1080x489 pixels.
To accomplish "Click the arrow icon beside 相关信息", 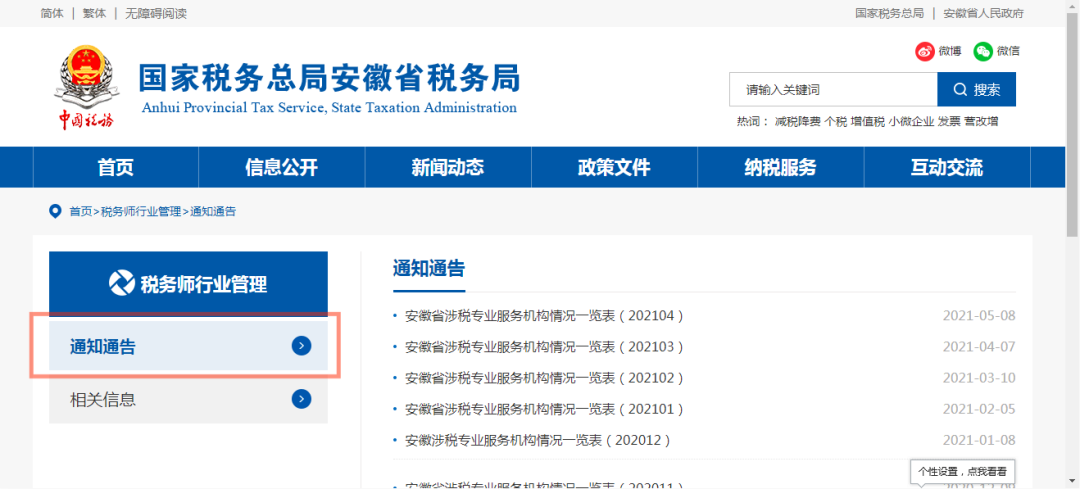I will [301, 399].
